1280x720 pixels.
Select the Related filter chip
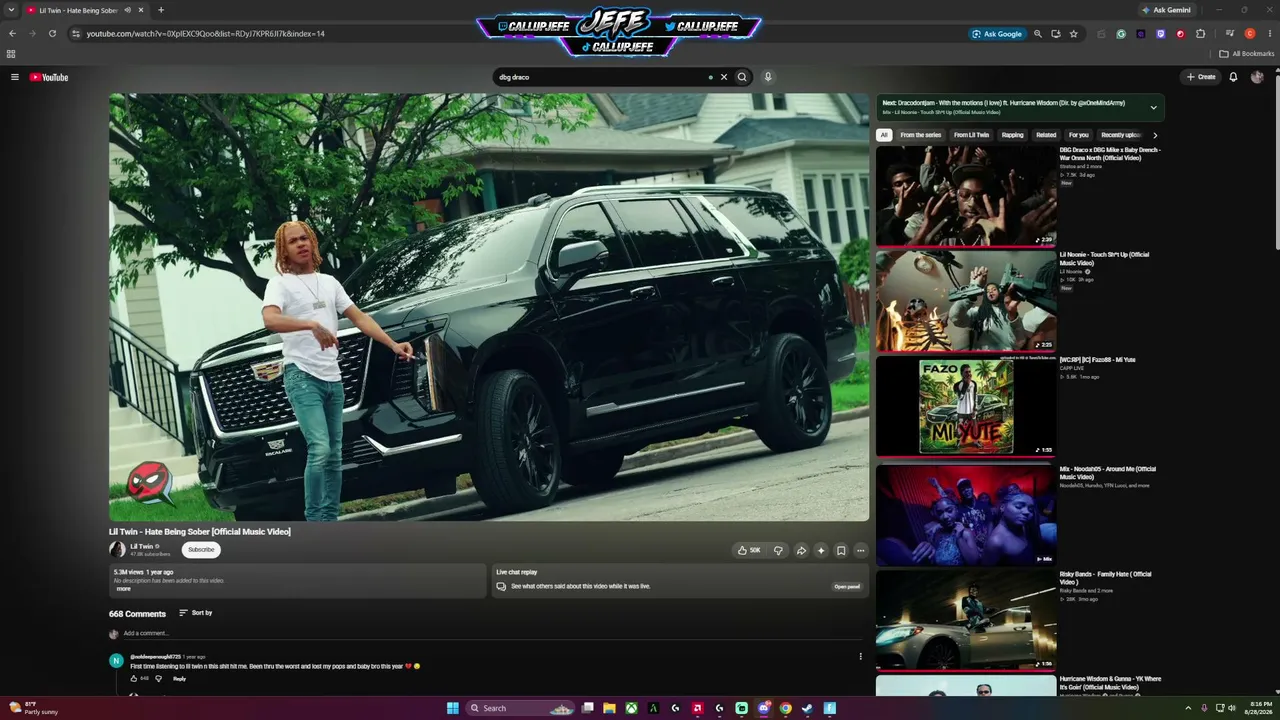click(x=1046, y=135)
